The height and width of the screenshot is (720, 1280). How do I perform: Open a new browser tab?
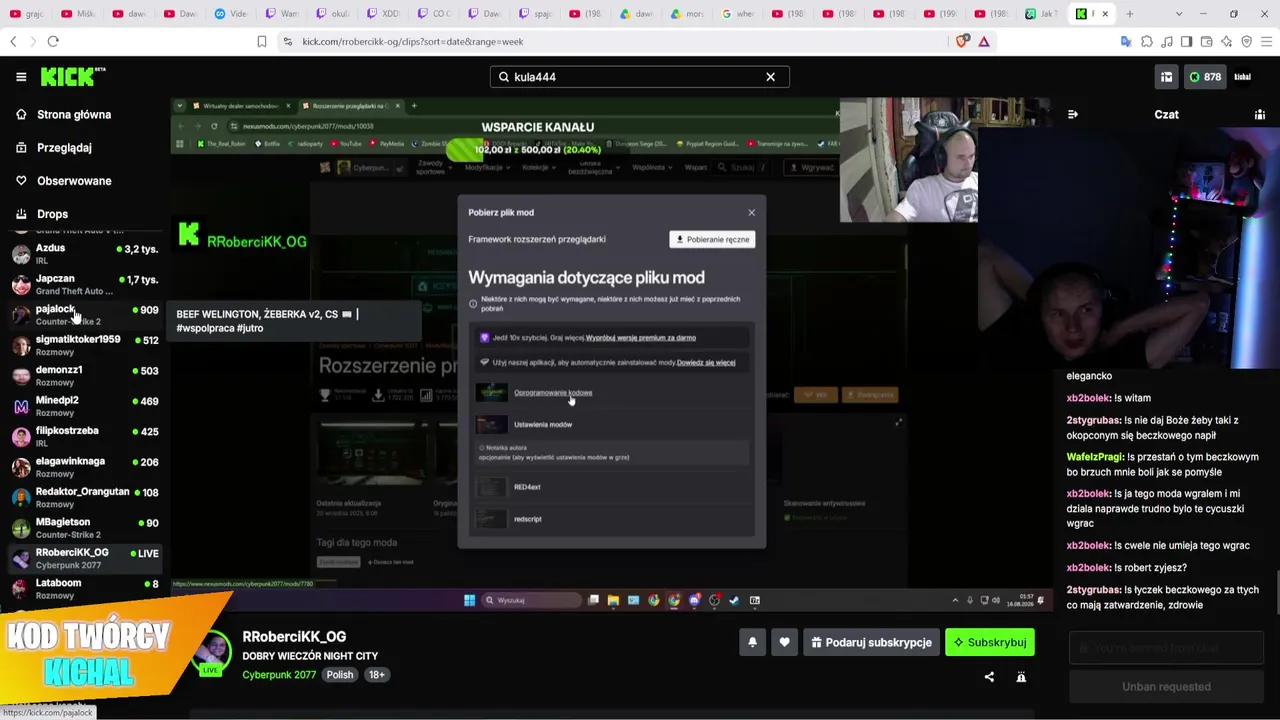[1130, 14]
